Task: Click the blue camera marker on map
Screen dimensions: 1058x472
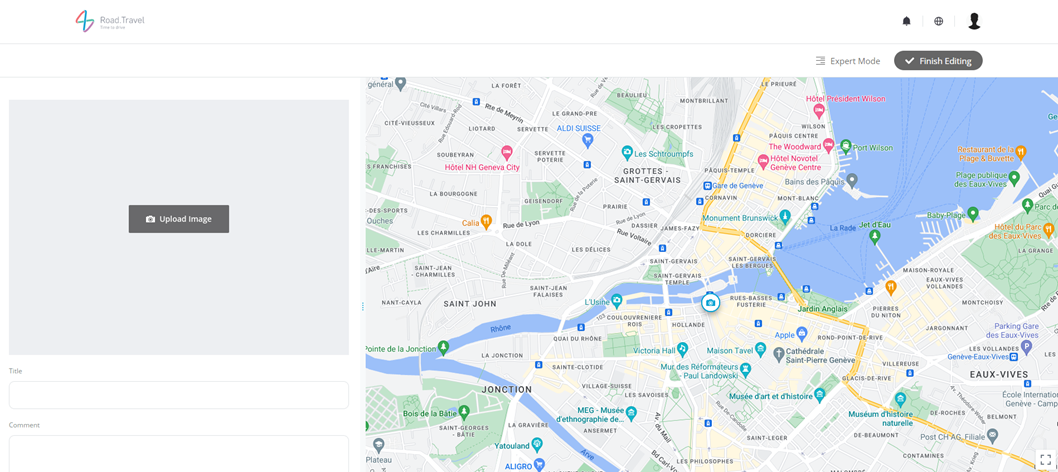Action: point(710,302)
